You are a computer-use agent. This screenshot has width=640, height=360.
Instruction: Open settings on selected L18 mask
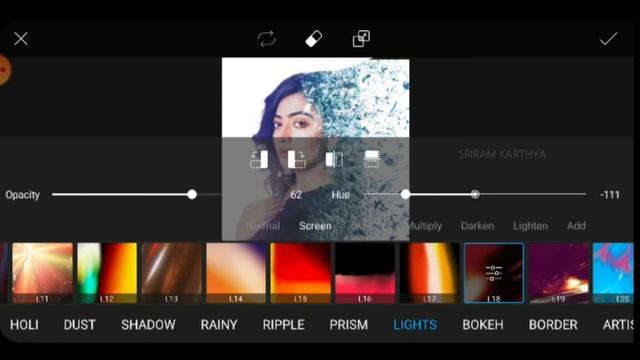click(493, 273)
